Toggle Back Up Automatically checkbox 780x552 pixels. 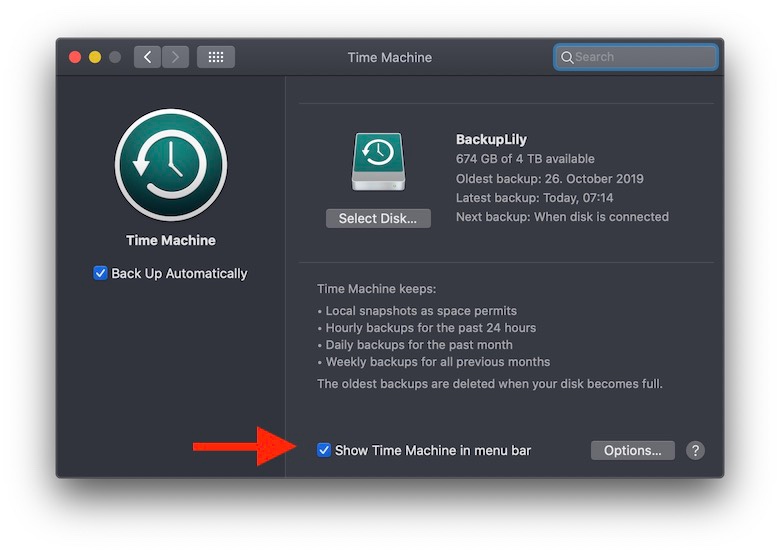(x=100, y=273)
